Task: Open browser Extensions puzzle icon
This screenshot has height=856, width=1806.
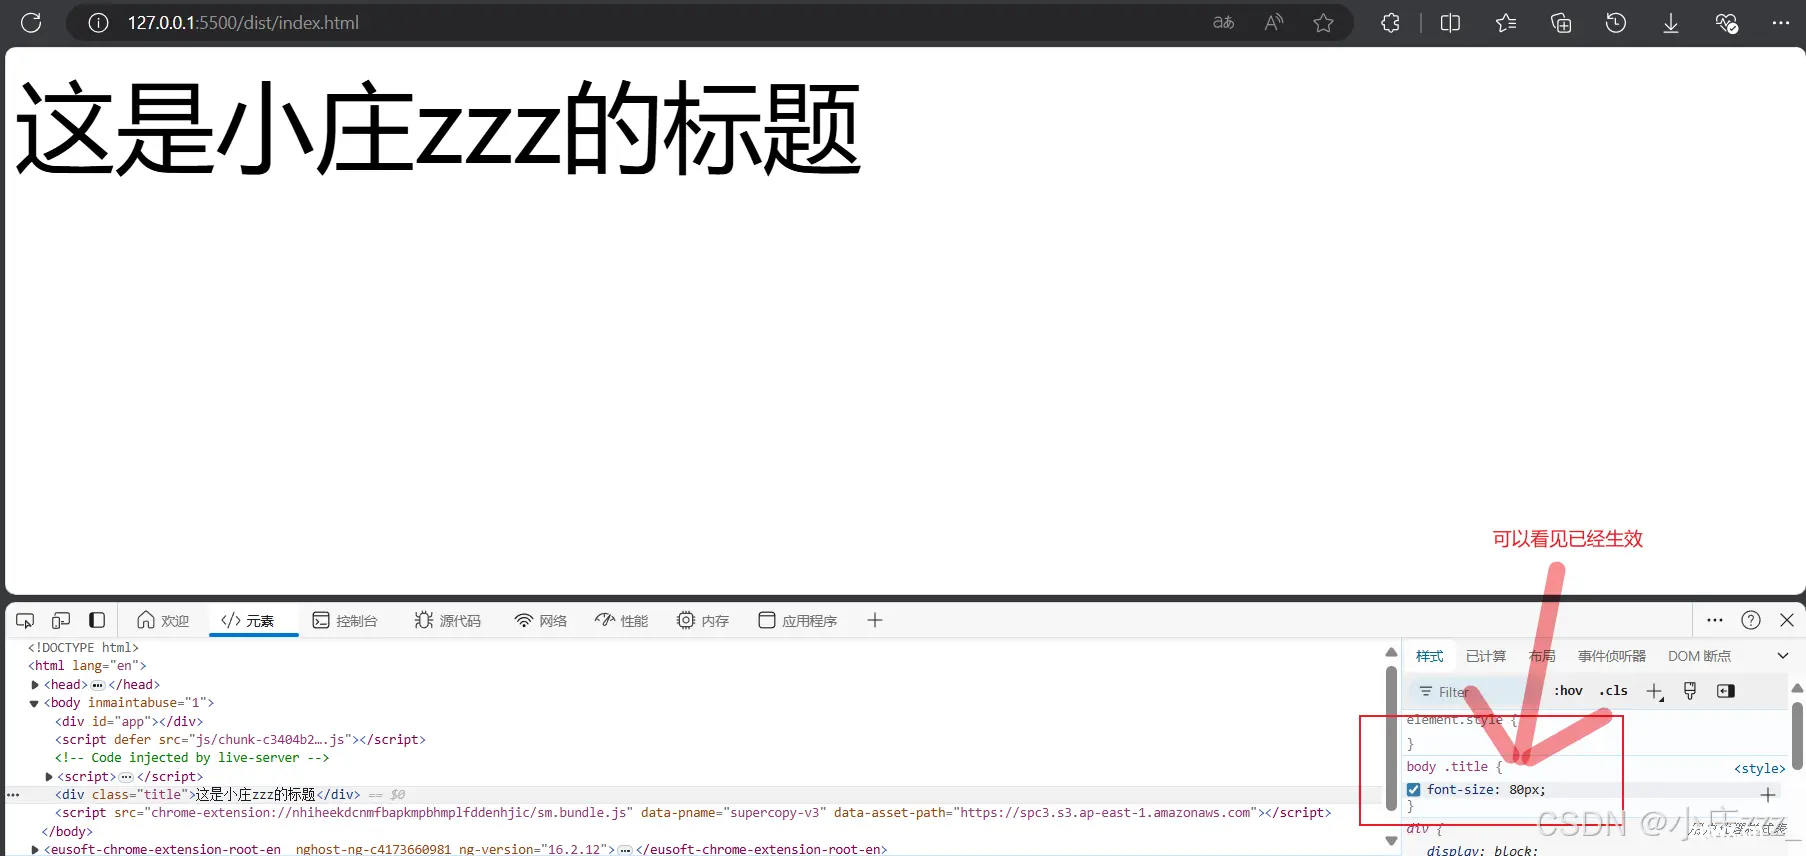Action: [1390, 22]
